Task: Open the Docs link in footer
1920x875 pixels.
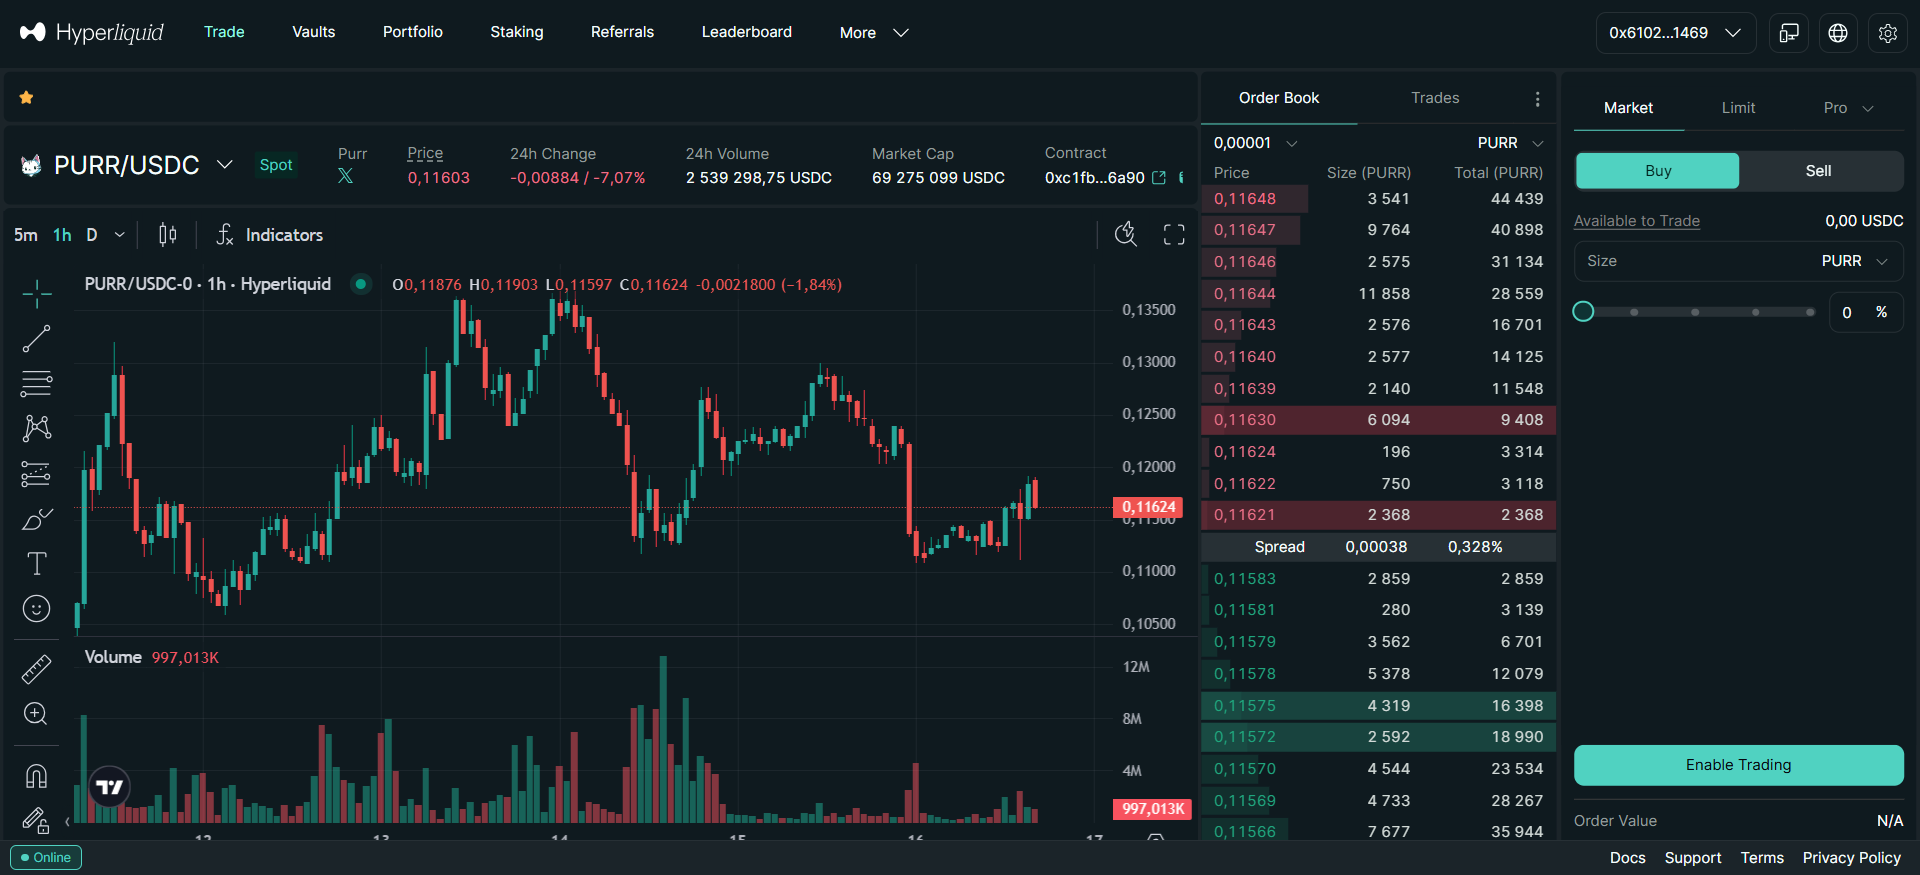Action: coord(1627,858)
